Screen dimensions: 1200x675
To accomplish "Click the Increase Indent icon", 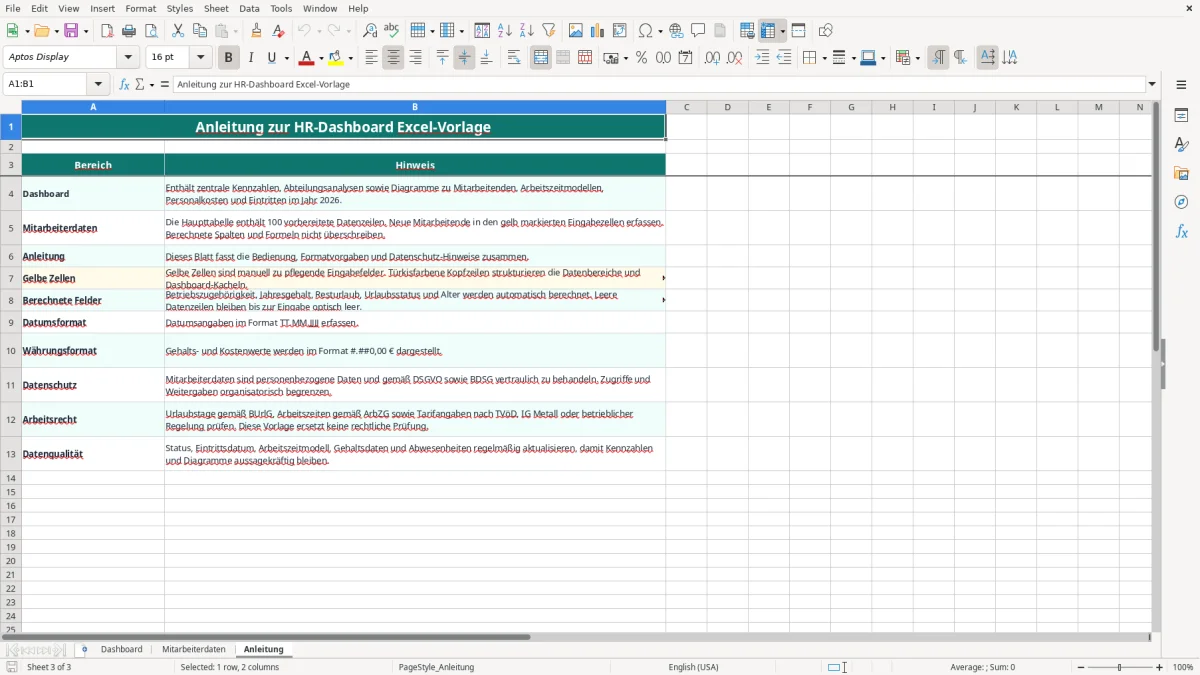I will [x=762, y=58].
